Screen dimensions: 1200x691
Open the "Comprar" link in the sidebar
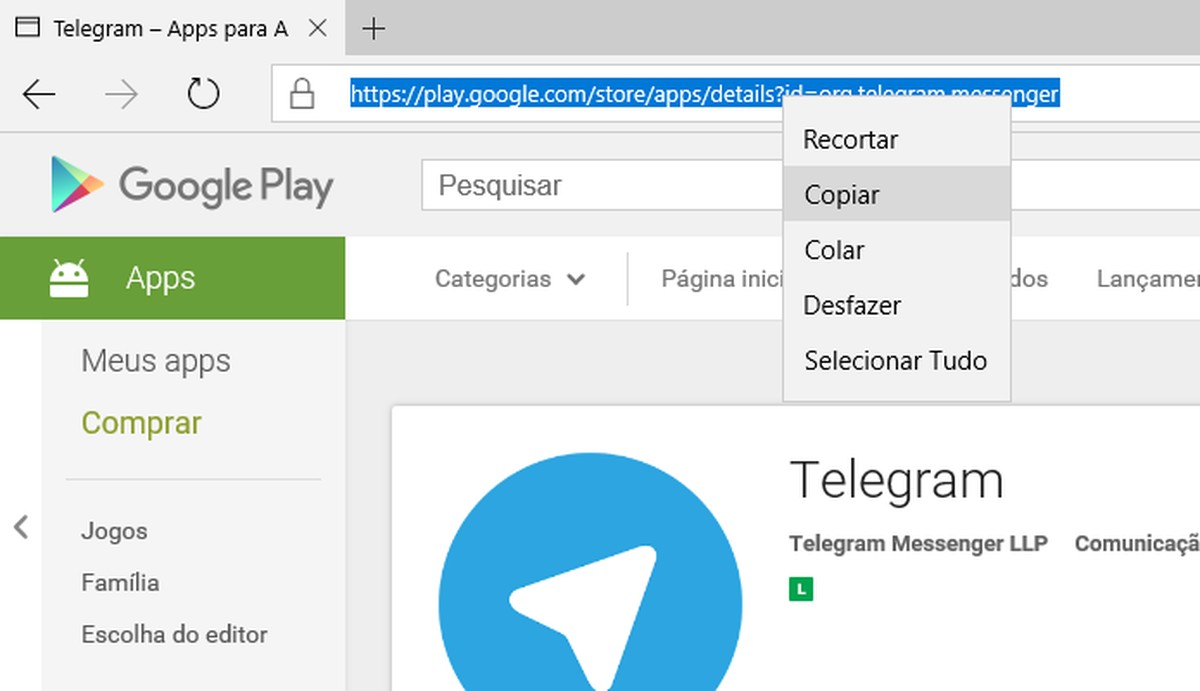[x=141, y=424]
